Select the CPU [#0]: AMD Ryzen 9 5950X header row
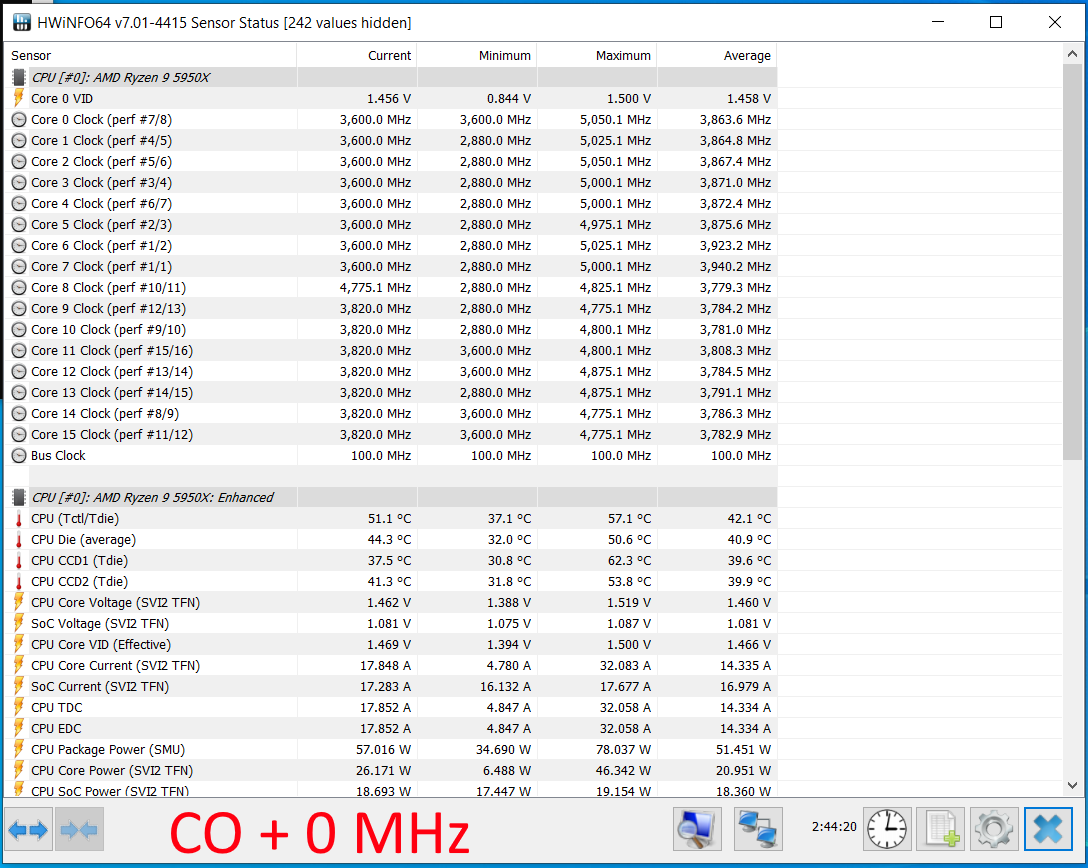 [x=391, y=77]
